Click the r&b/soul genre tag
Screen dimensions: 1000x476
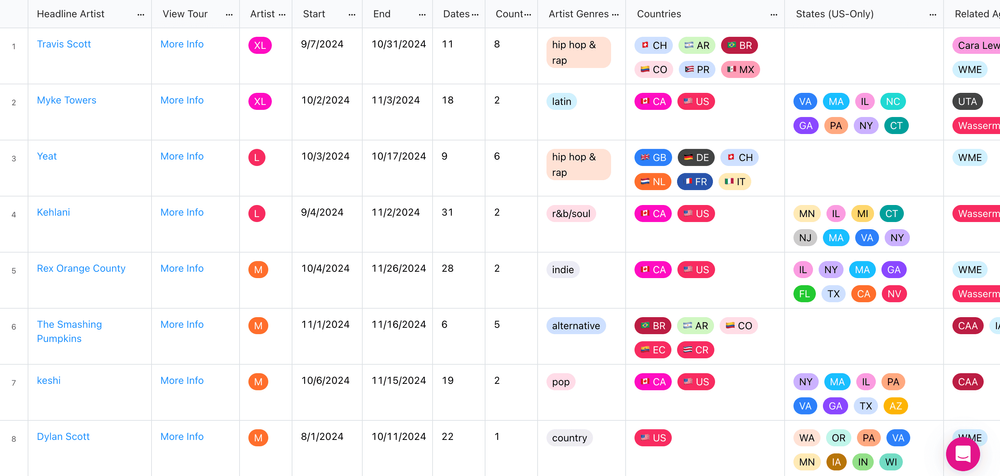tap(571, 214)
